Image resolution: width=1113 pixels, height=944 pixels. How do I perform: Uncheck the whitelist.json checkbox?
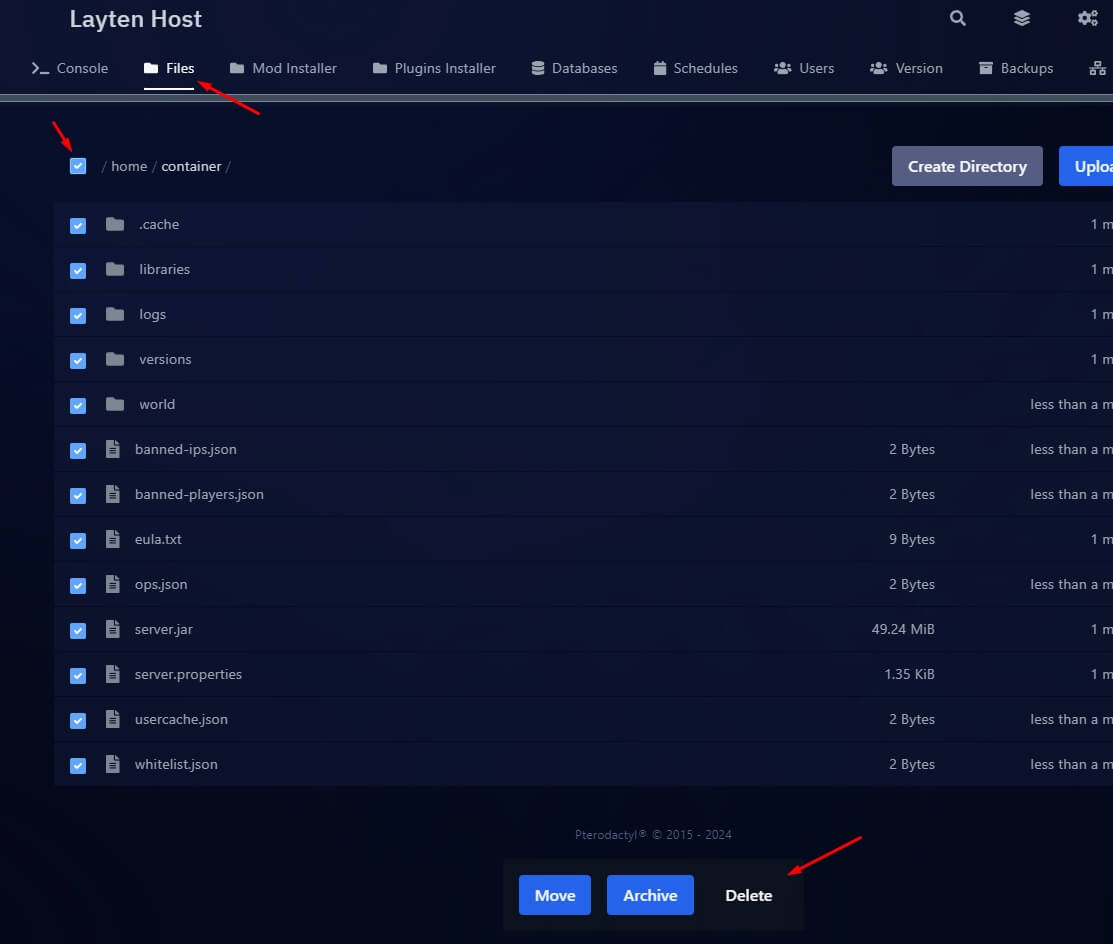click(x=78, y=765)
